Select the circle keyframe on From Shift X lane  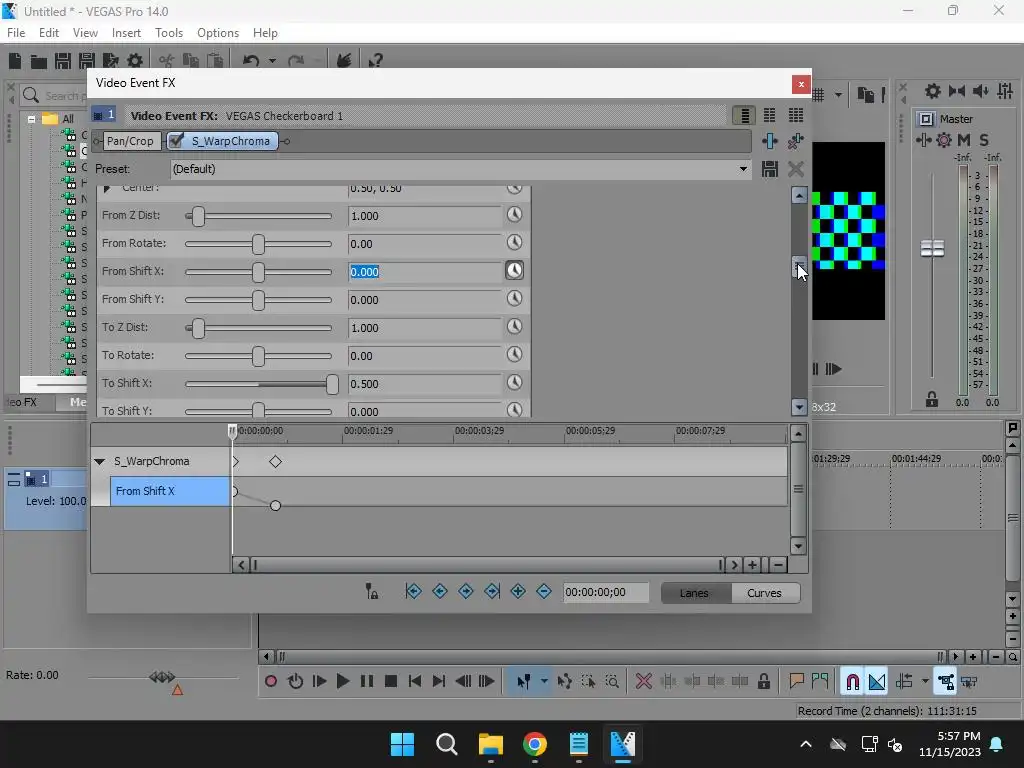(276, 505)
